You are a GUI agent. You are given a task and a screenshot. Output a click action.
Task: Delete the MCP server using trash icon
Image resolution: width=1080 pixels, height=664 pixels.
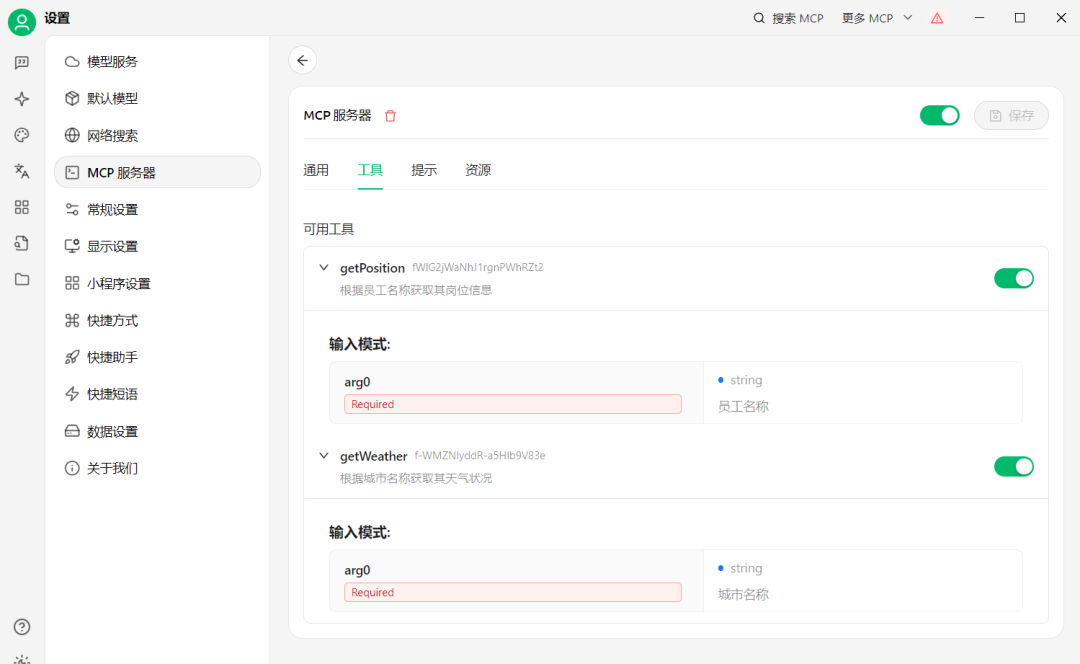[390, 115]
